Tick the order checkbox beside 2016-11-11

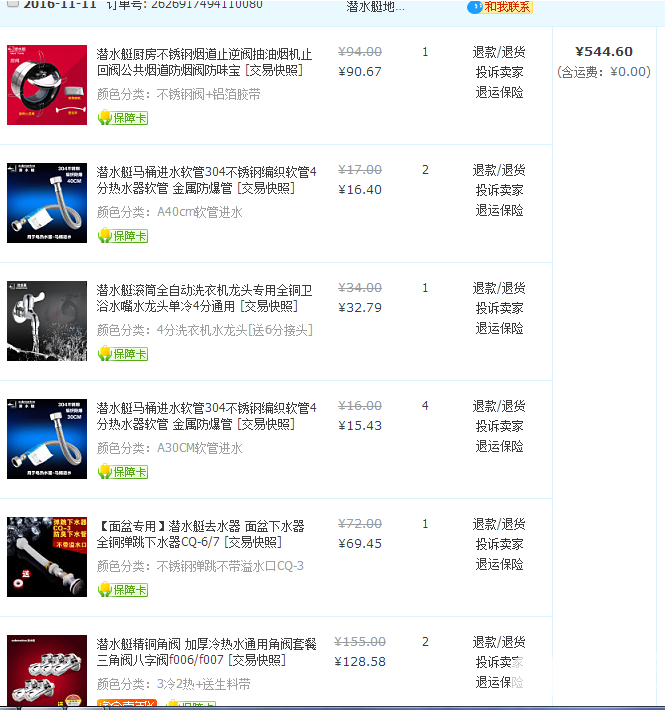[x=13, y=3]
